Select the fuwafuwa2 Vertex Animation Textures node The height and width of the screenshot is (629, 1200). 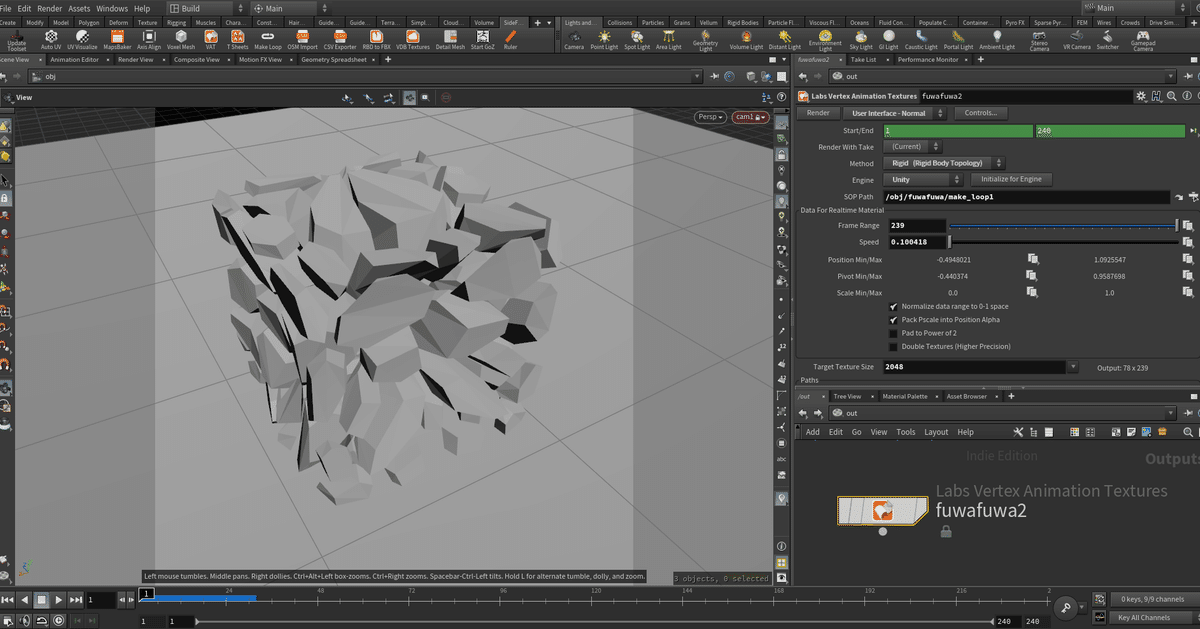[x=881, y=511]
